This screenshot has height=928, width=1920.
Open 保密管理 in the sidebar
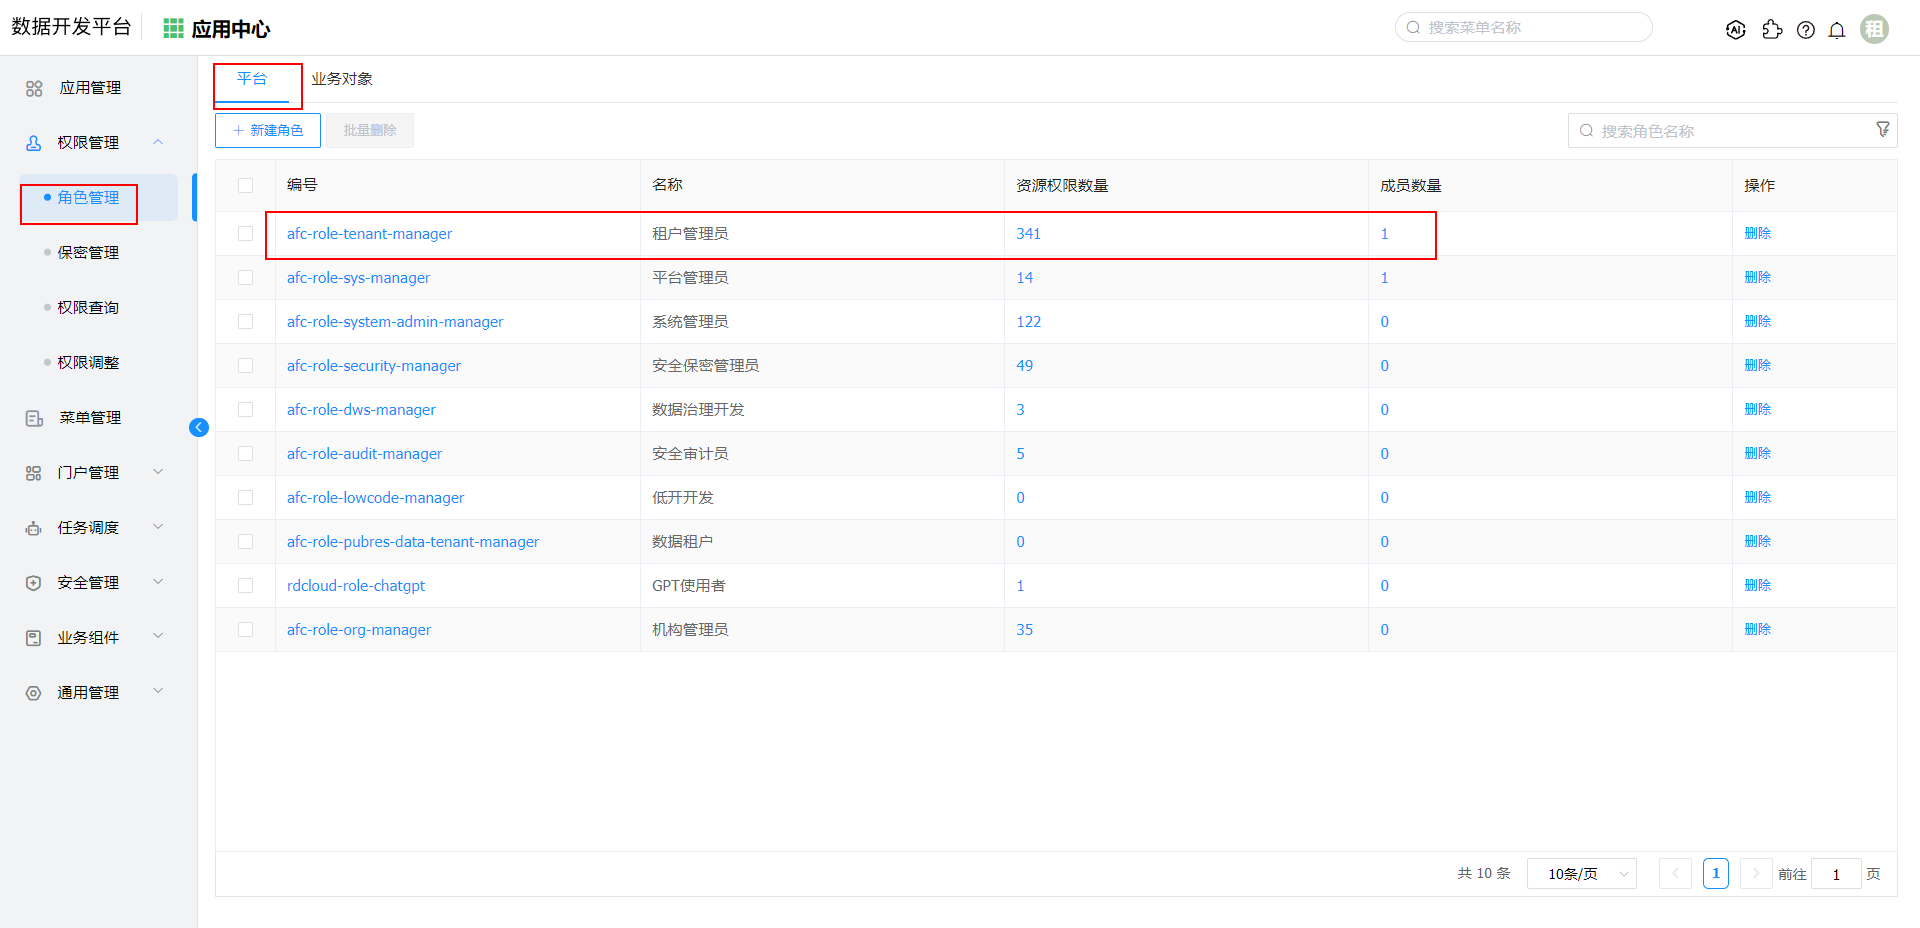tap(88, 252)
